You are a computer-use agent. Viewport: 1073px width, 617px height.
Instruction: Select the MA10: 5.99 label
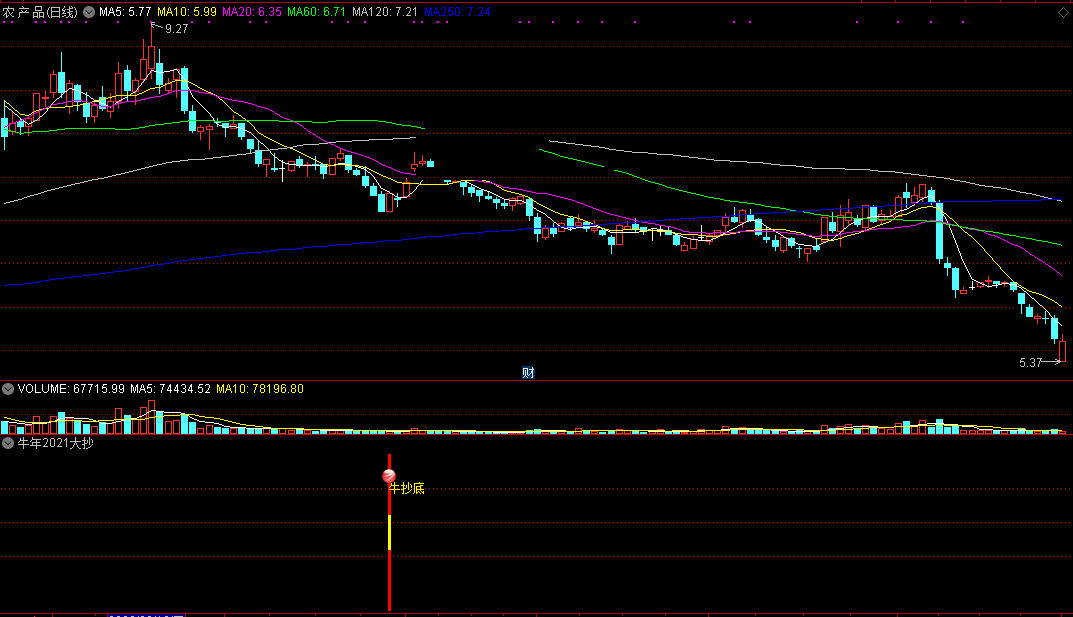(187, 12)
